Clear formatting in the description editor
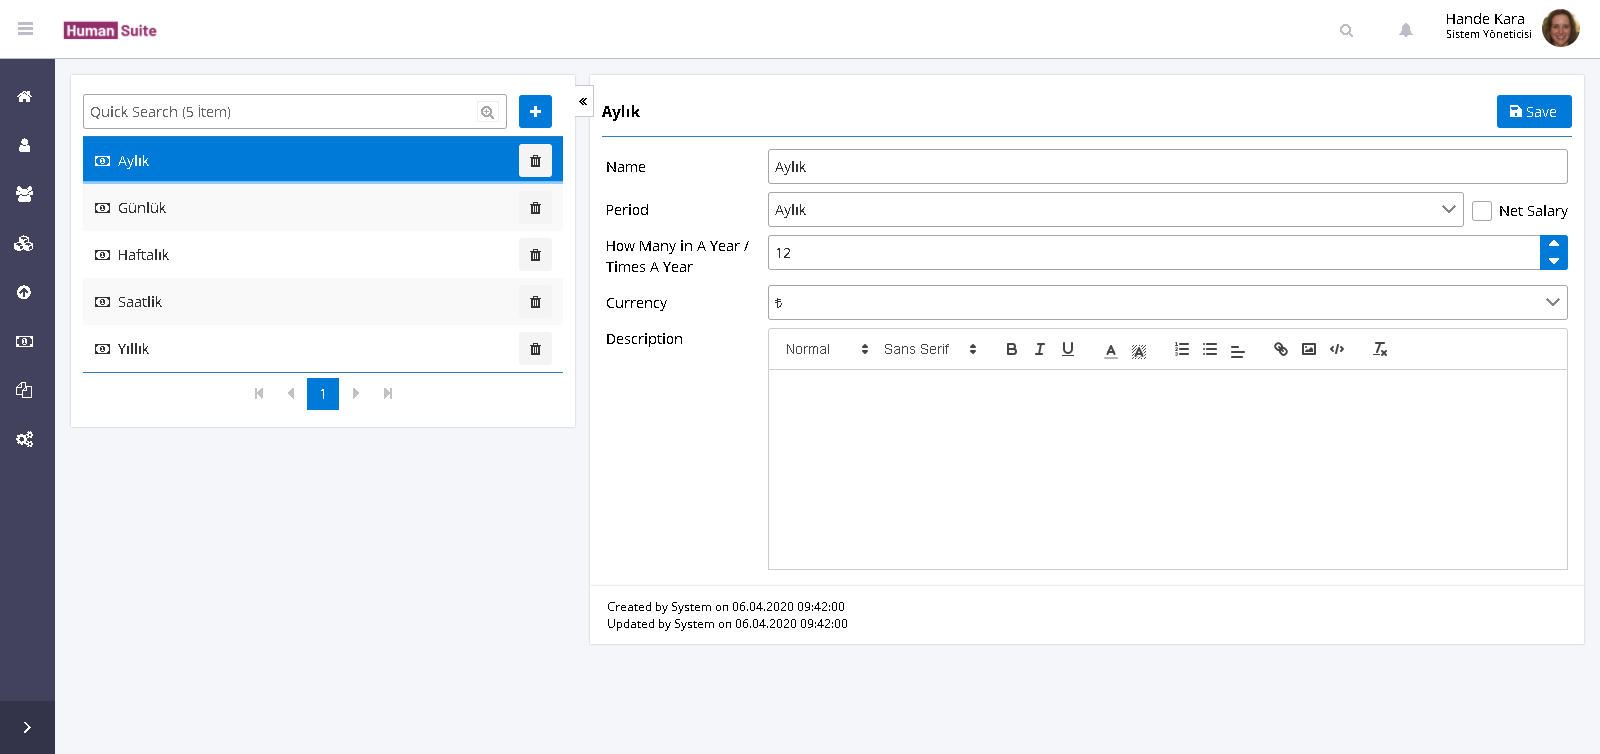This screenshot has height=754, width=1600. click(x=1380, y=349)
